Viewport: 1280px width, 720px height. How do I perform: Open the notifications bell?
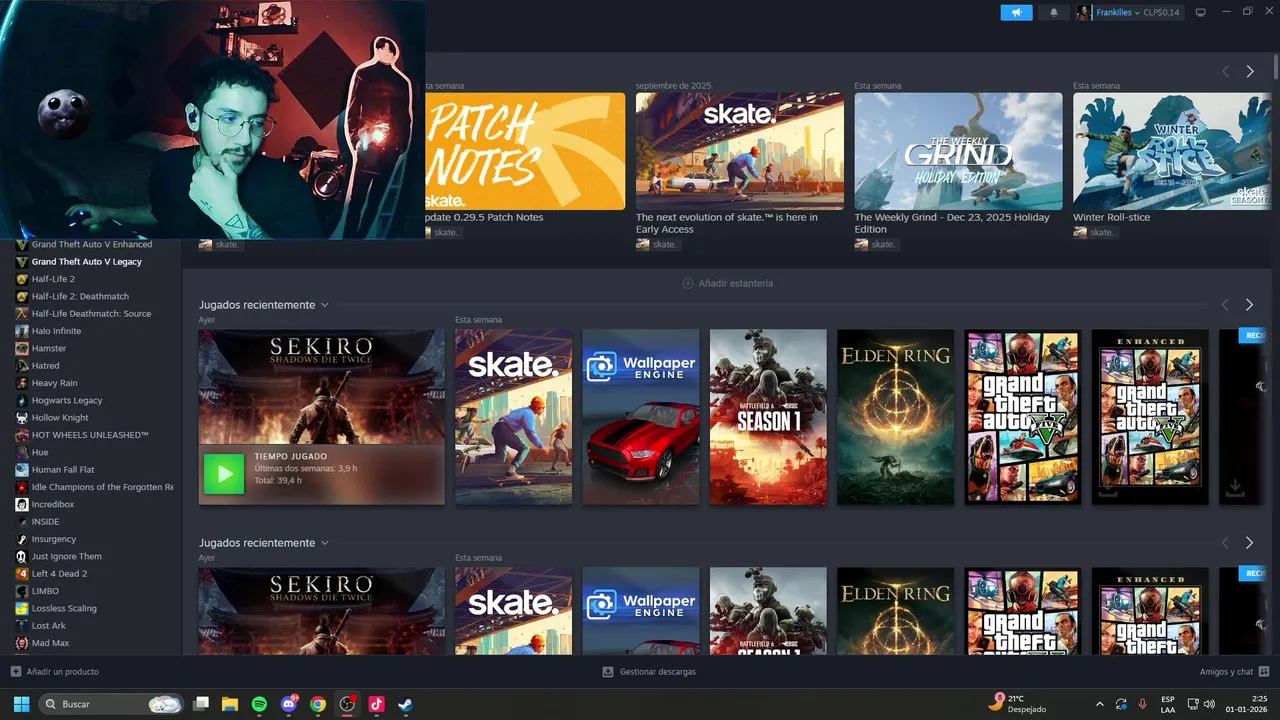point(1053,13)
